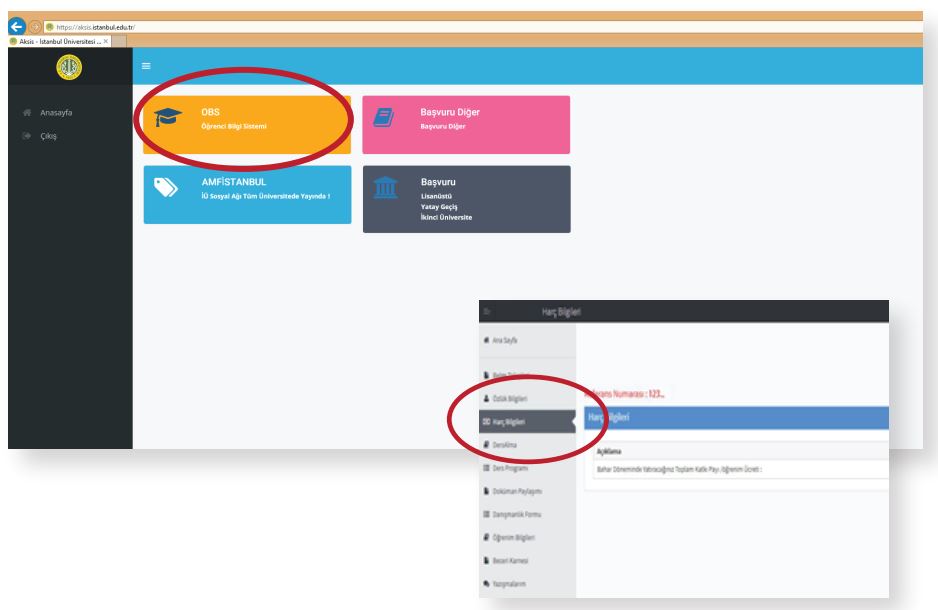Focus the aksis.istanbul.edu.tr address bar
The height and width of the screenshot is (610, 938).
click(483, 27)
